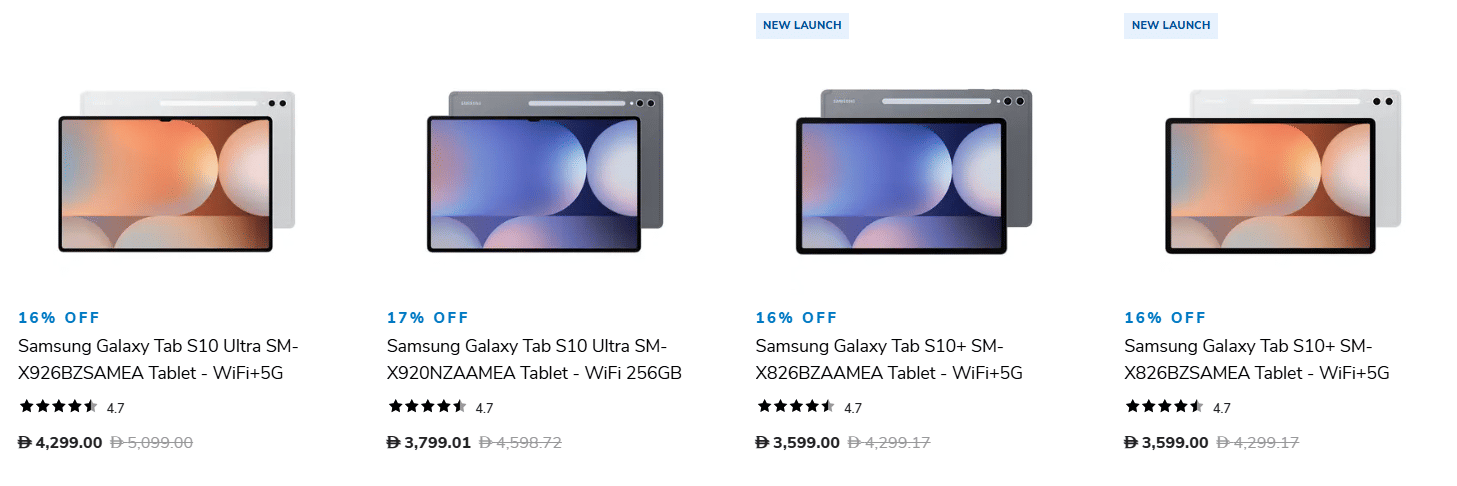Click the NEW LAUNCH badge on SM-X826BZAAMEA

point(802,25)
